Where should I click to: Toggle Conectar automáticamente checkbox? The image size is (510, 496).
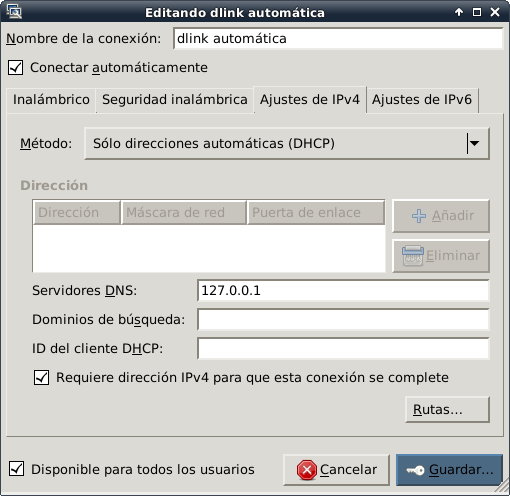[x=16, y=67]
